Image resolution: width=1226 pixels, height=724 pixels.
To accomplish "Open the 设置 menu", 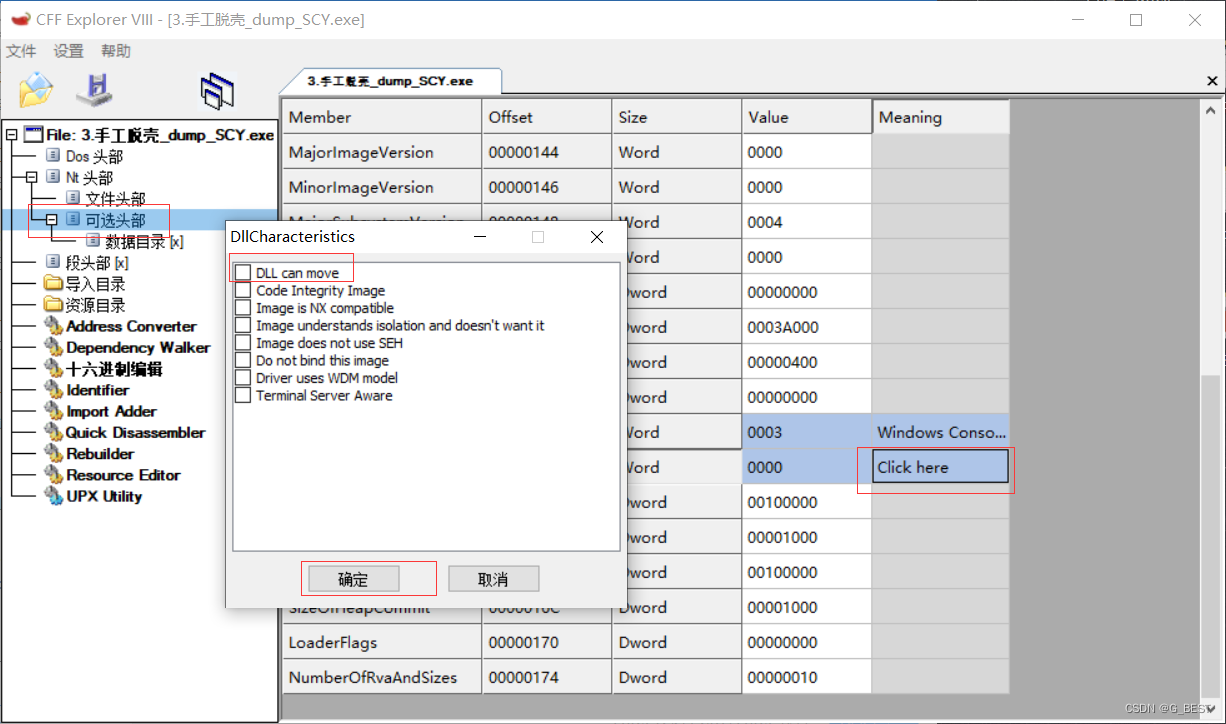I will click(69, 51).
